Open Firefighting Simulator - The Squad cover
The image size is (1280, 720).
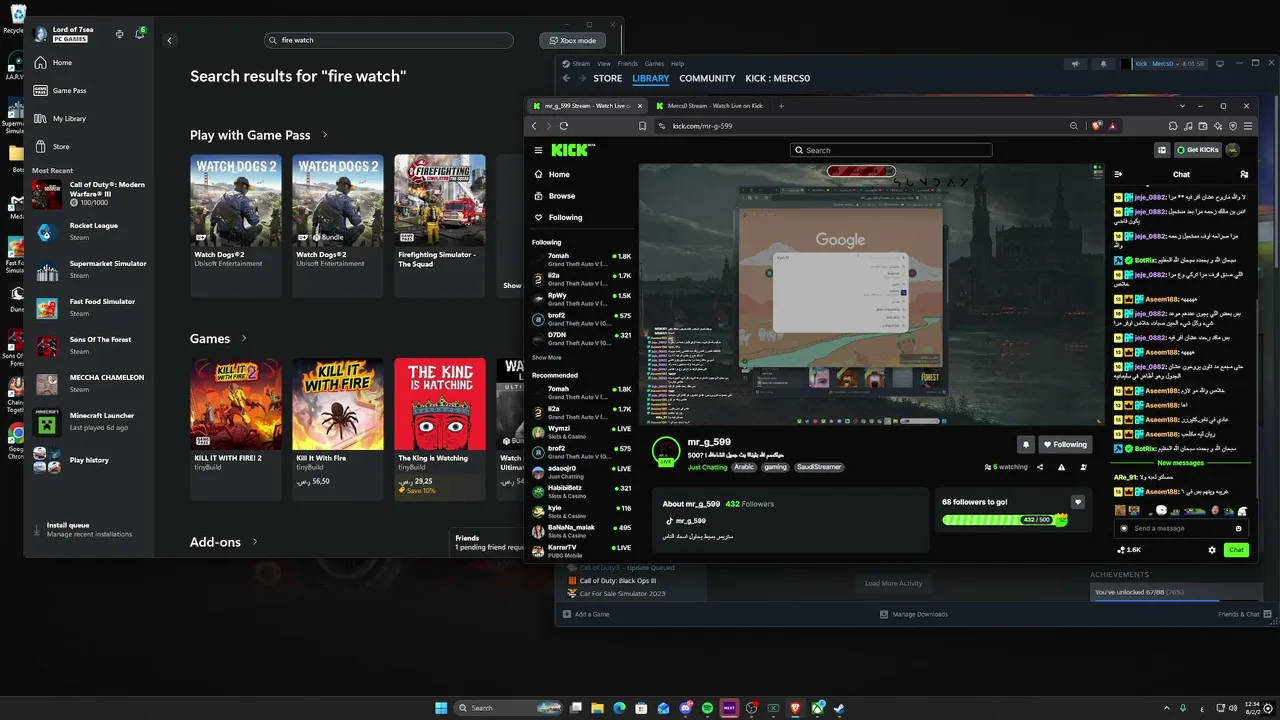(x=440, y=200)
